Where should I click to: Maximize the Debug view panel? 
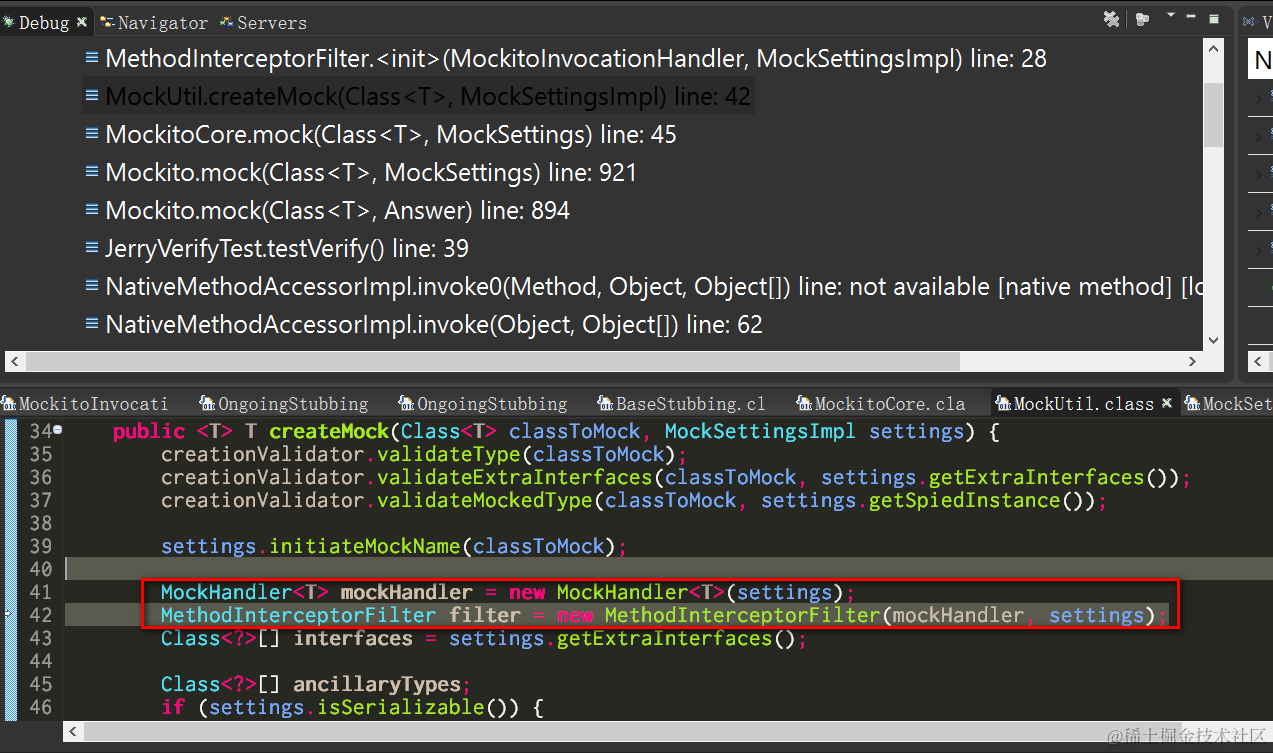coord(1214,18)
